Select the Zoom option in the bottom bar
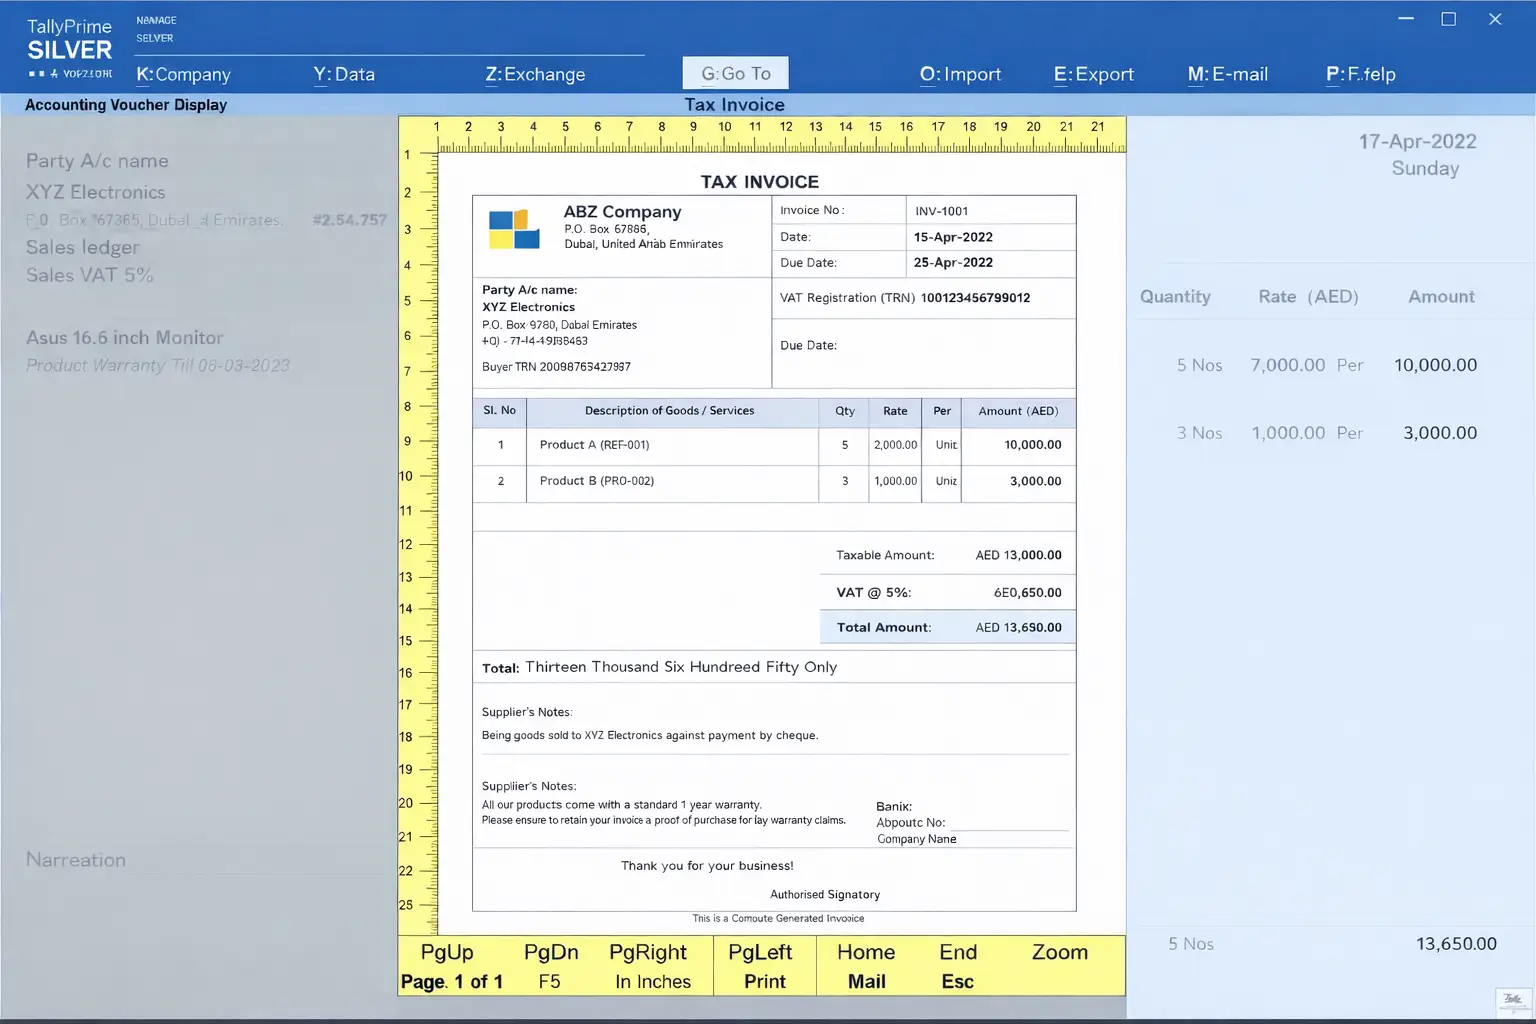 tap(1059, 952)
